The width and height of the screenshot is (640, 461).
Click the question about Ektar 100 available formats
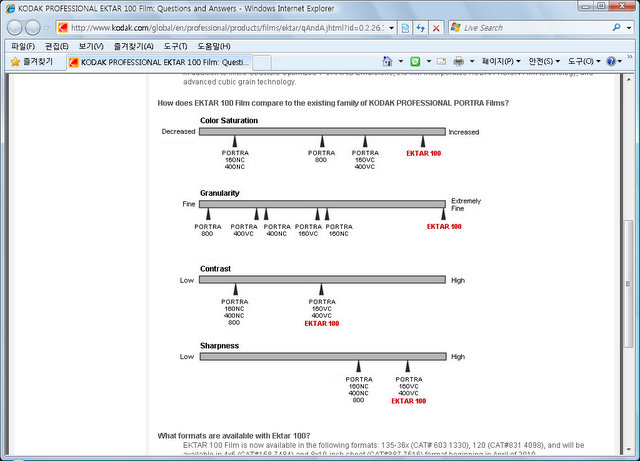[x=234, y=436]
